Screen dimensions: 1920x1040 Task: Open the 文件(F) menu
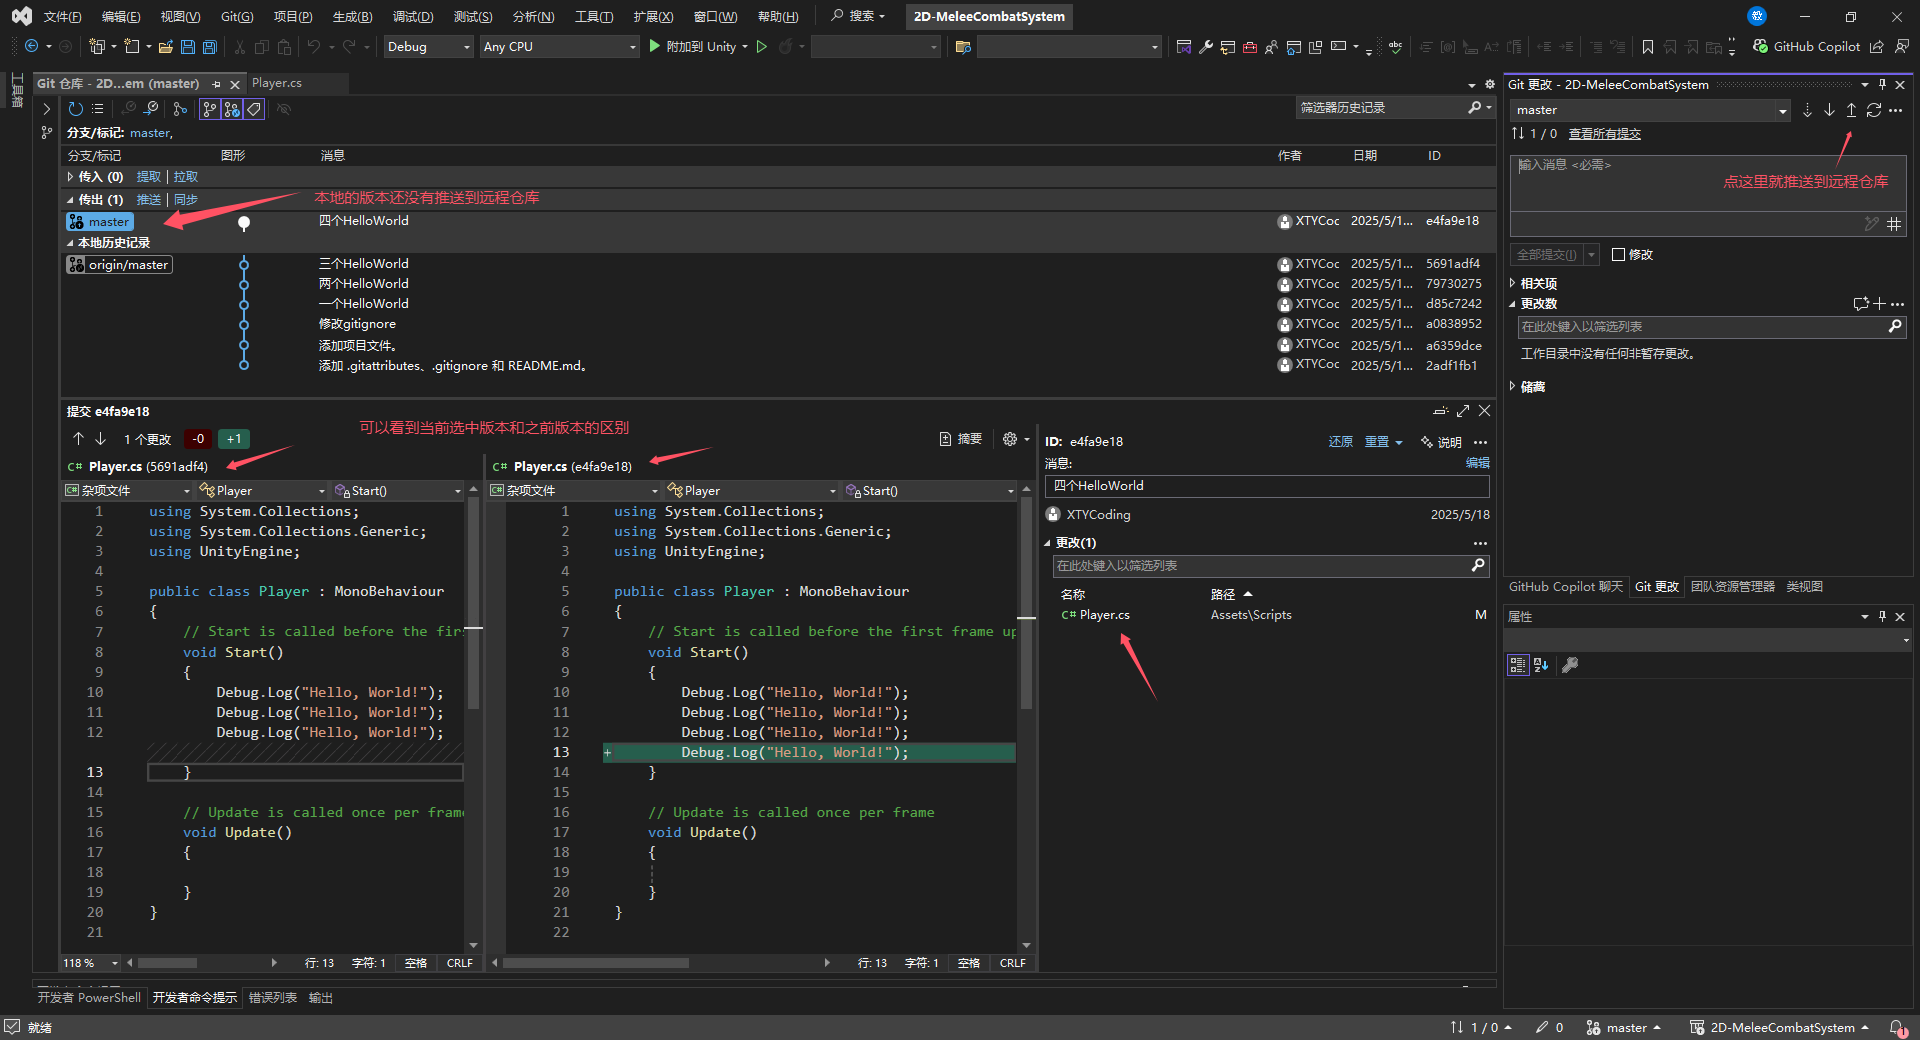(x=62, y=16)
